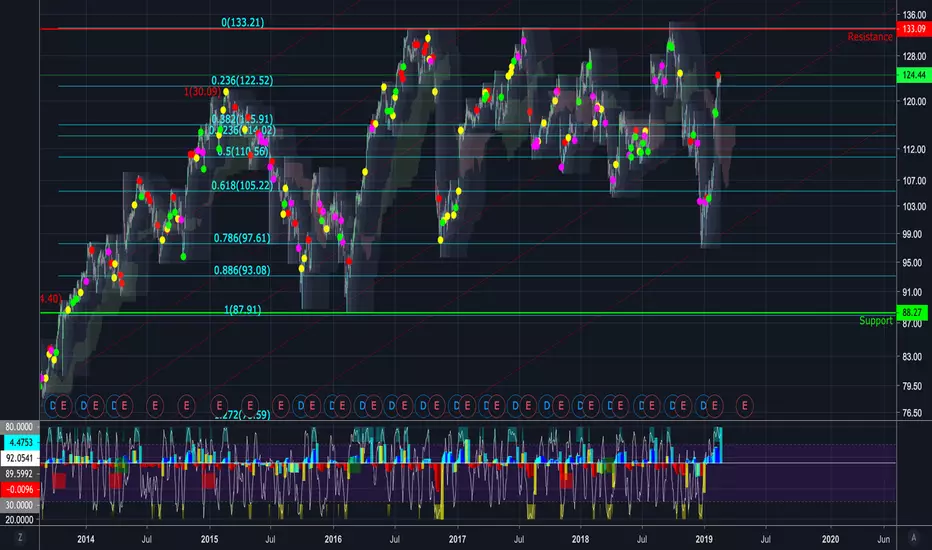Click 112.00 on the price axis

pyautogui.click(x=914, y=149)
